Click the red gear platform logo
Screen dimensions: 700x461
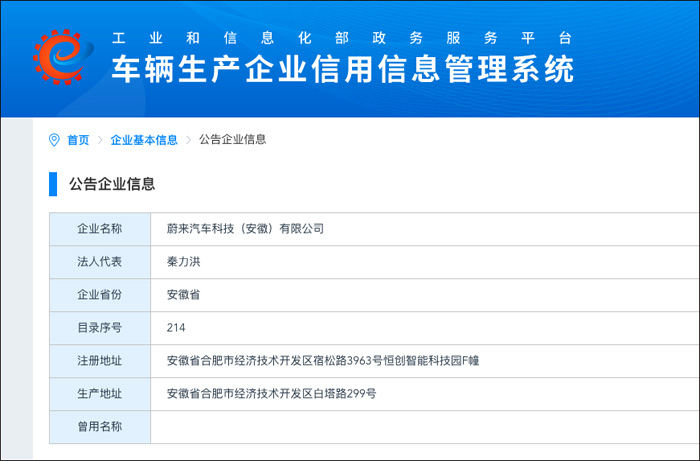tap(63, 57)
